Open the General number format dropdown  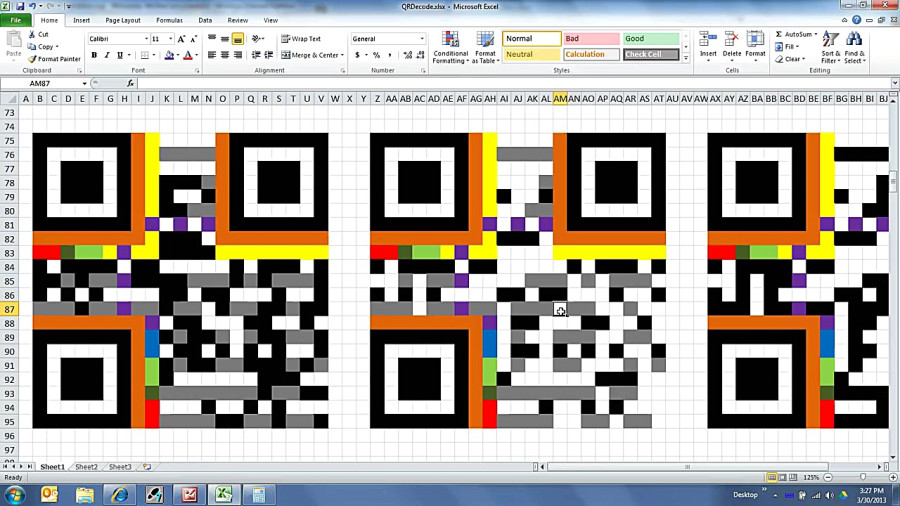click(x=422, y=39)
